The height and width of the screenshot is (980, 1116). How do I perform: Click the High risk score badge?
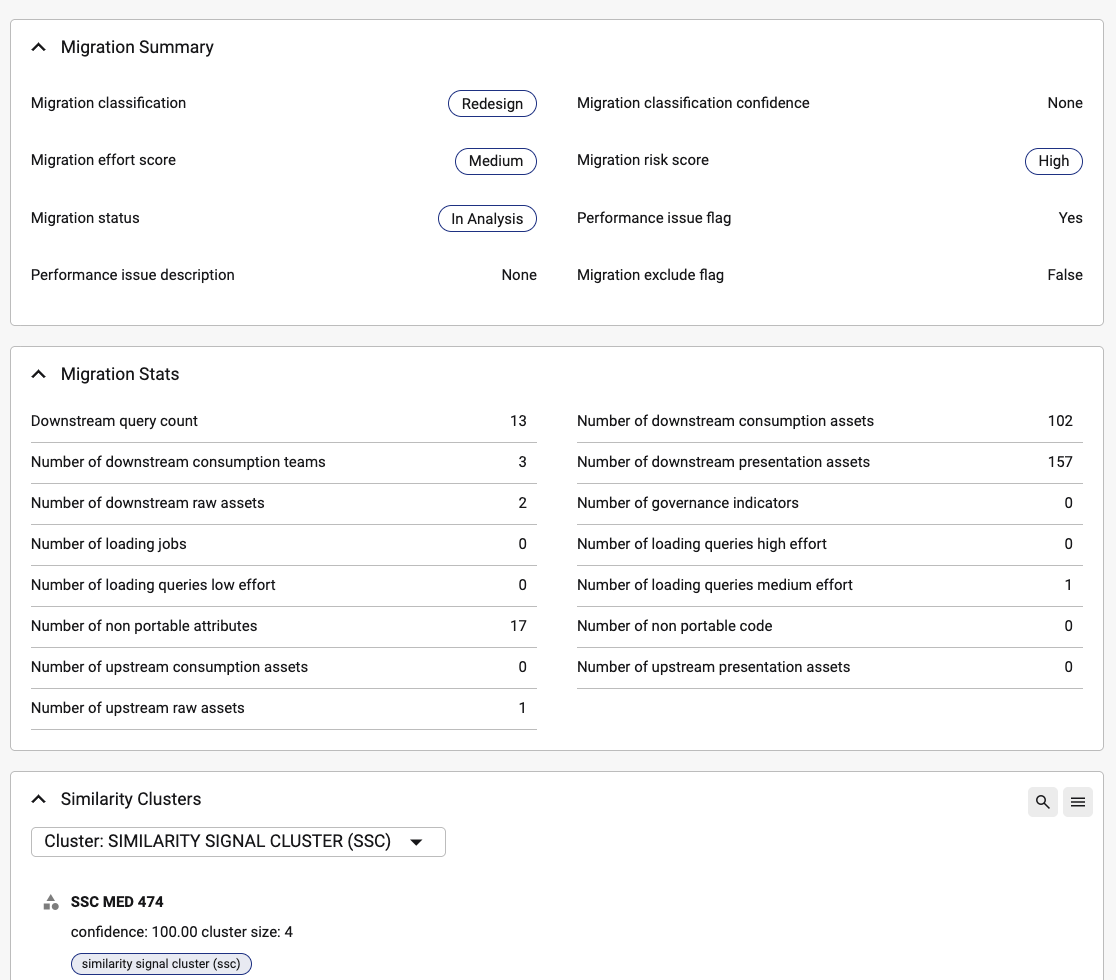pos(1053,161)
